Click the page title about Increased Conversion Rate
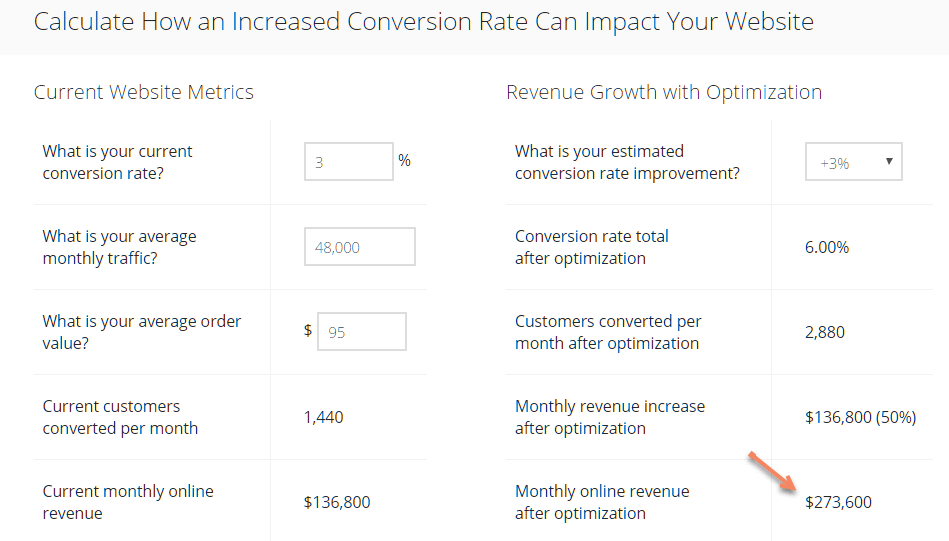Image resolution: width=949 pixels, height=541 pixels. (x=424, y=22)
